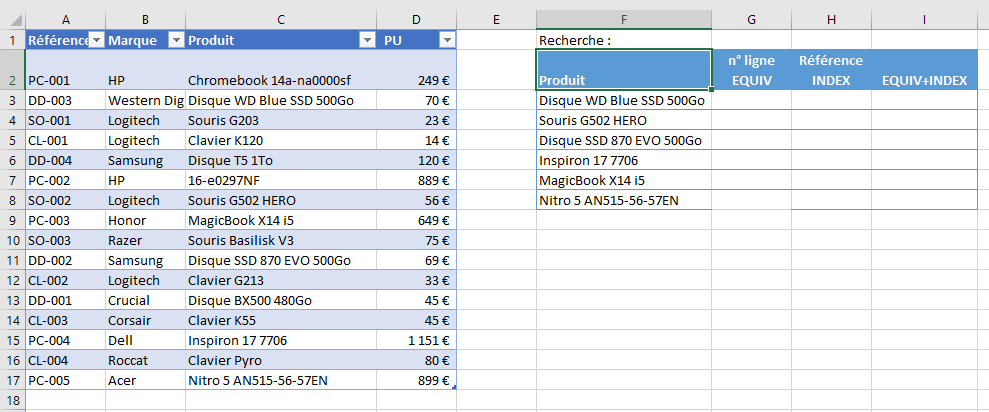989x412 pixels.
Task: Select cell 'MagicBook X14 i5' in column F
Action: [624, 180]
